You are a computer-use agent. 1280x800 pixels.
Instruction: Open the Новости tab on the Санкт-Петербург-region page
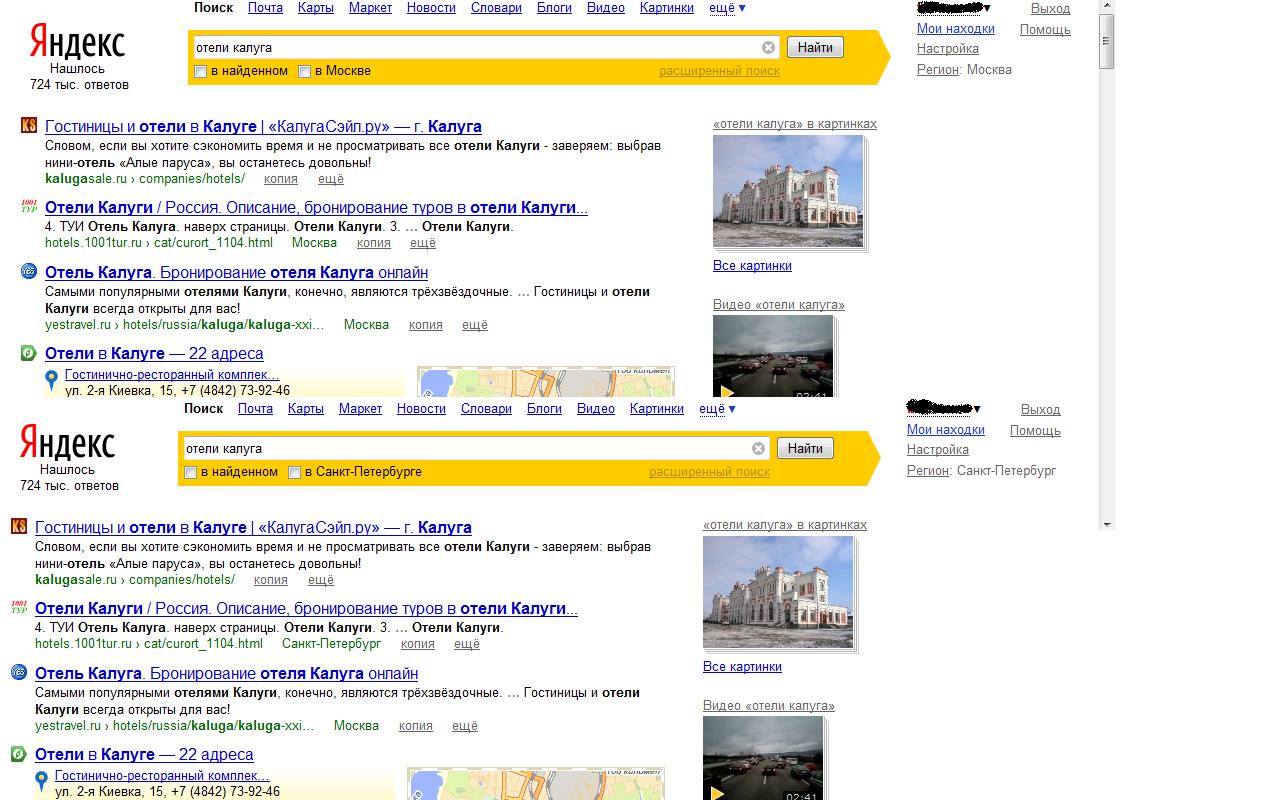[x=421, y=409]
